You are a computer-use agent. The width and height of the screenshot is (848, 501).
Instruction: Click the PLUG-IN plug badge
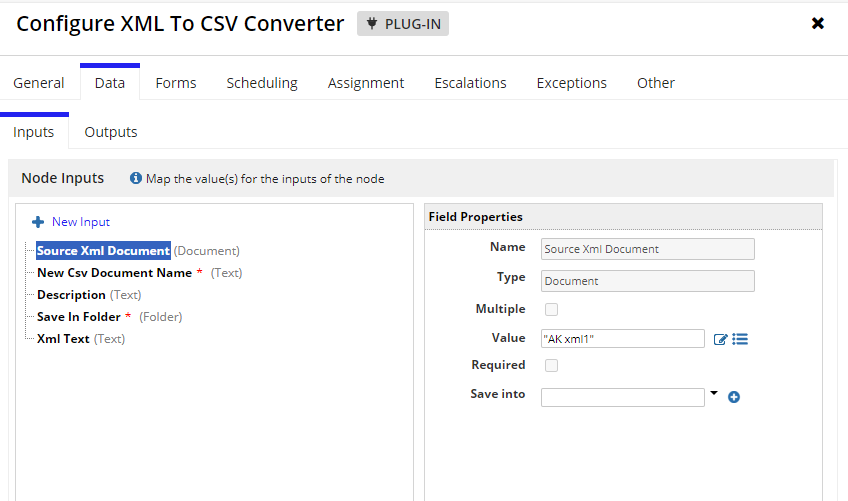(403, 24)
